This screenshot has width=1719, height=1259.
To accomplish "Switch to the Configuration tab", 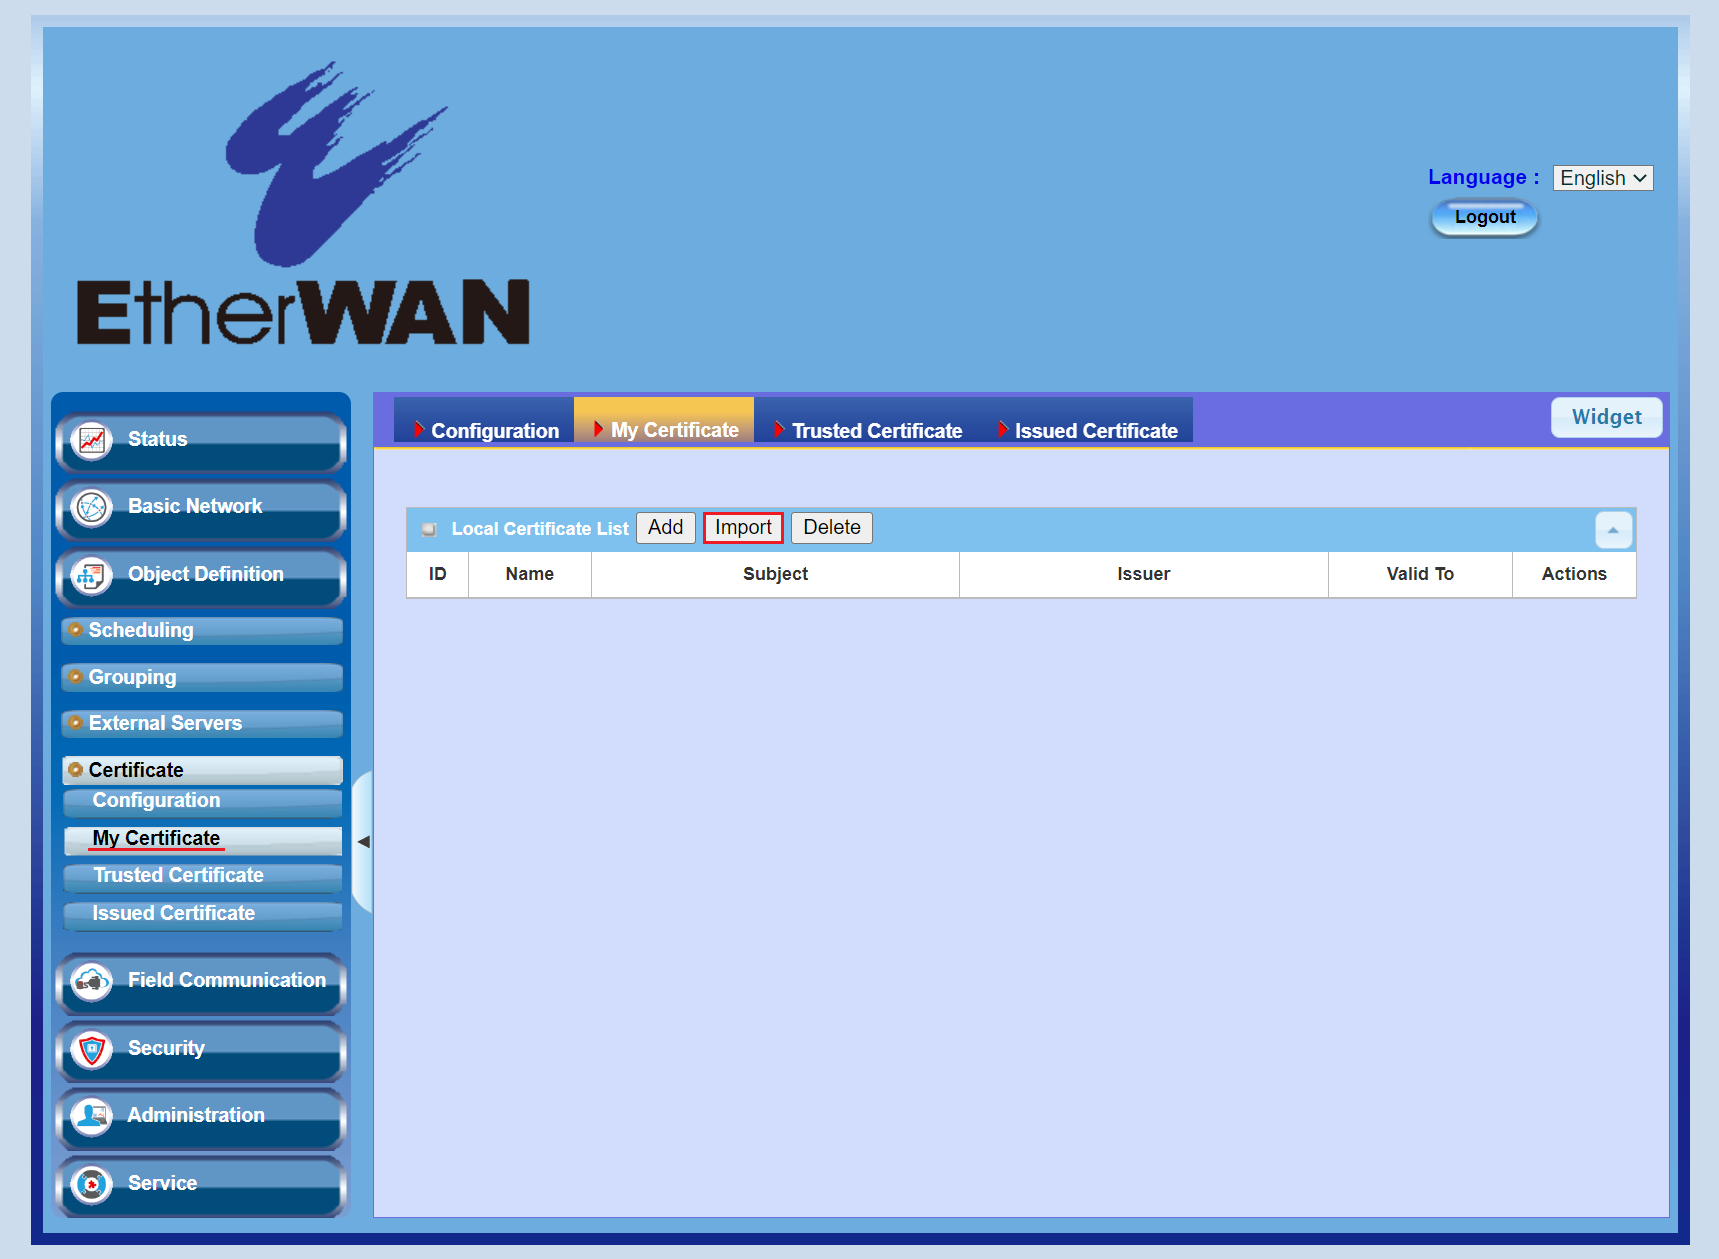I will [x=484, y=421].
